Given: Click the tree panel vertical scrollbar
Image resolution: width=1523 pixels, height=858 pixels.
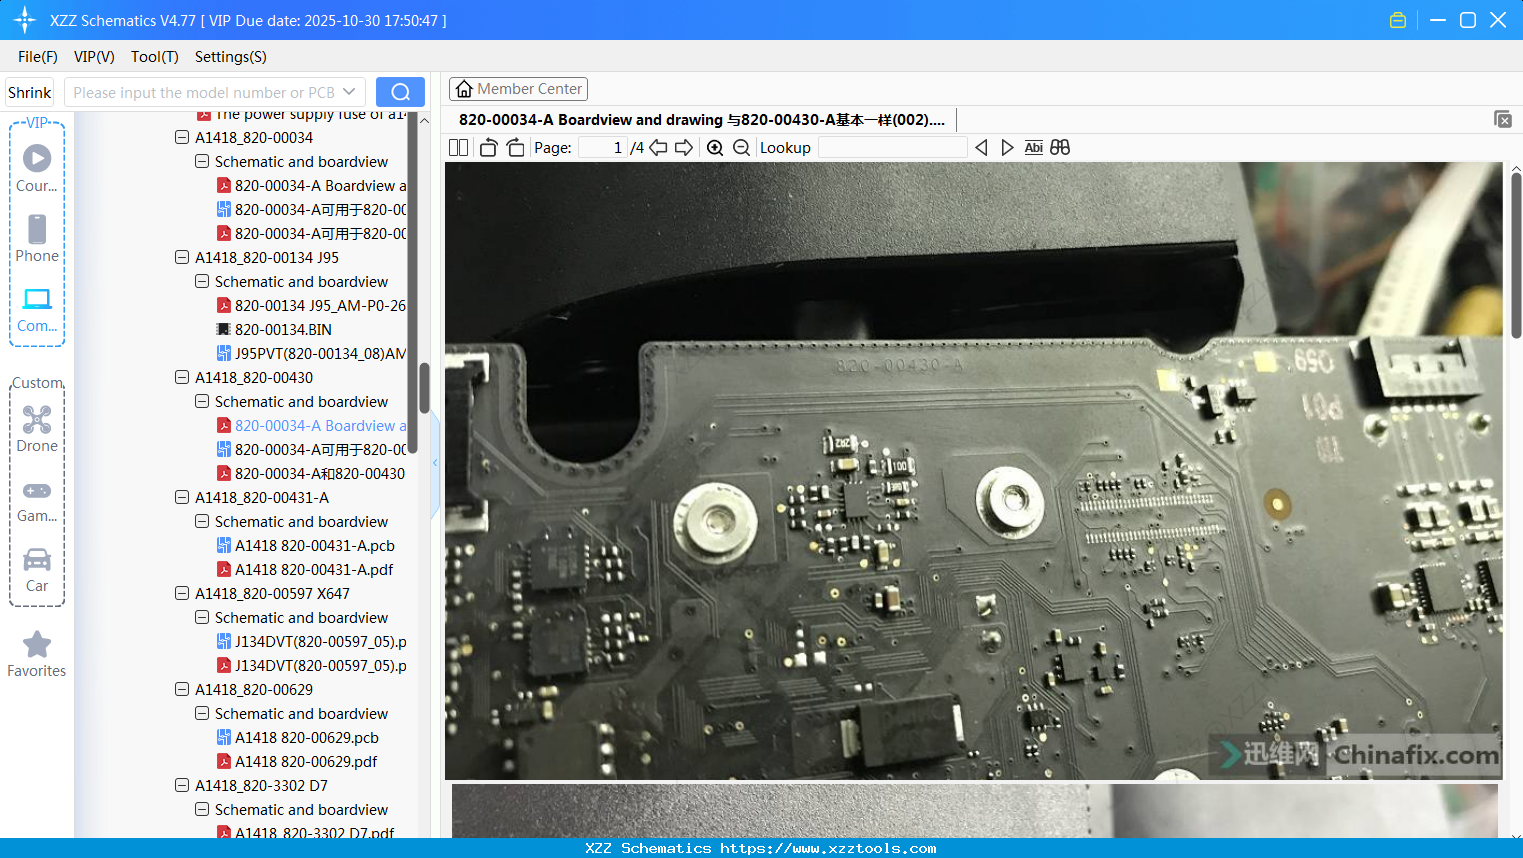Looking at the screenshot, I should (x=424, y=388).
